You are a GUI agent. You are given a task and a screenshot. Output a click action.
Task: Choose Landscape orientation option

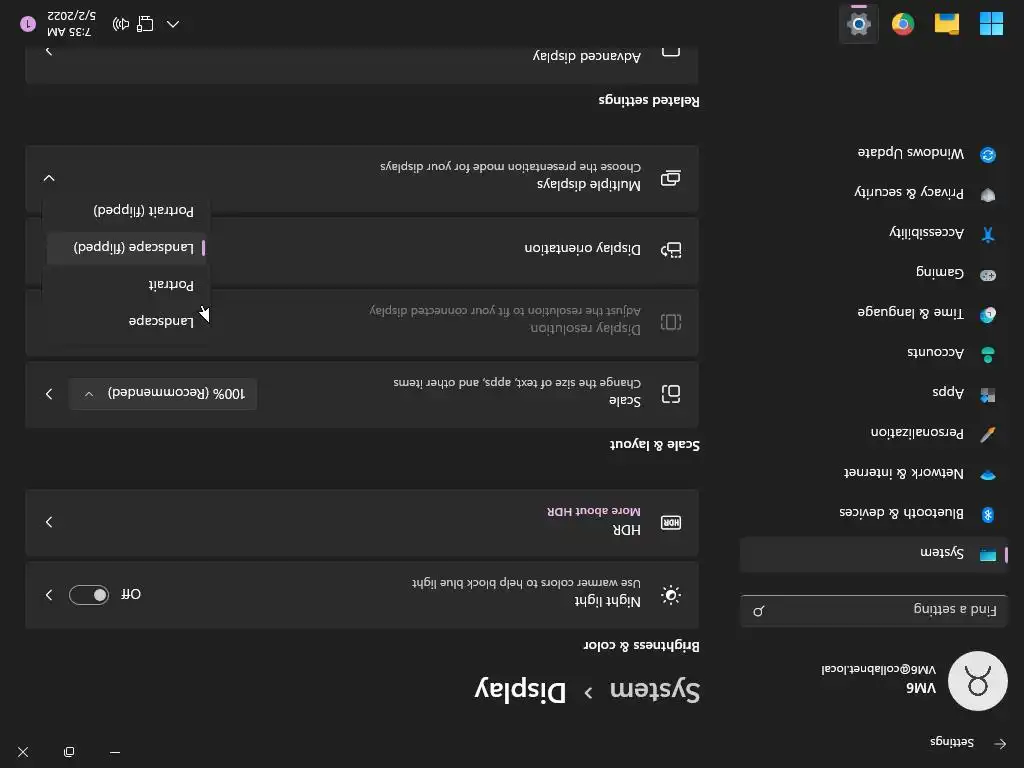click(127, 321)
